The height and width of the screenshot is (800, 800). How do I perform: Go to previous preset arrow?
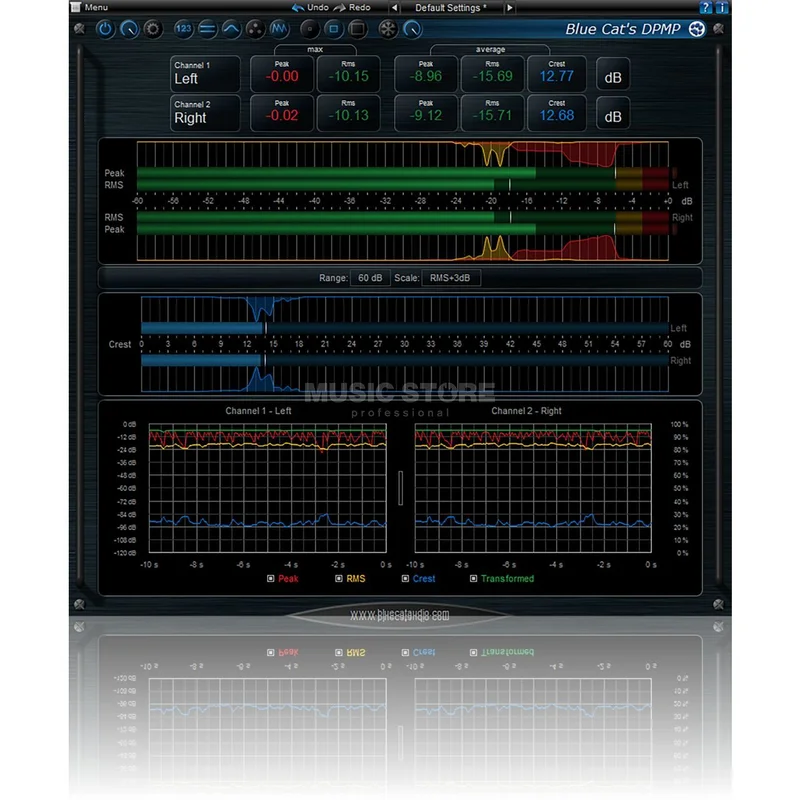[394, 8]
